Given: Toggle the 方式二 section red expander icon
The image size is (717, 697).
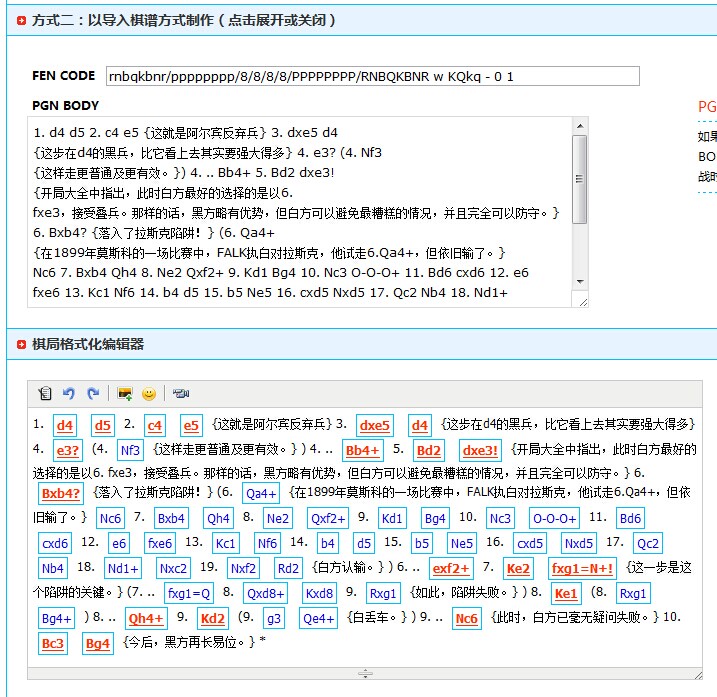Looking at the screenshot, I should [x=21, y=21].
